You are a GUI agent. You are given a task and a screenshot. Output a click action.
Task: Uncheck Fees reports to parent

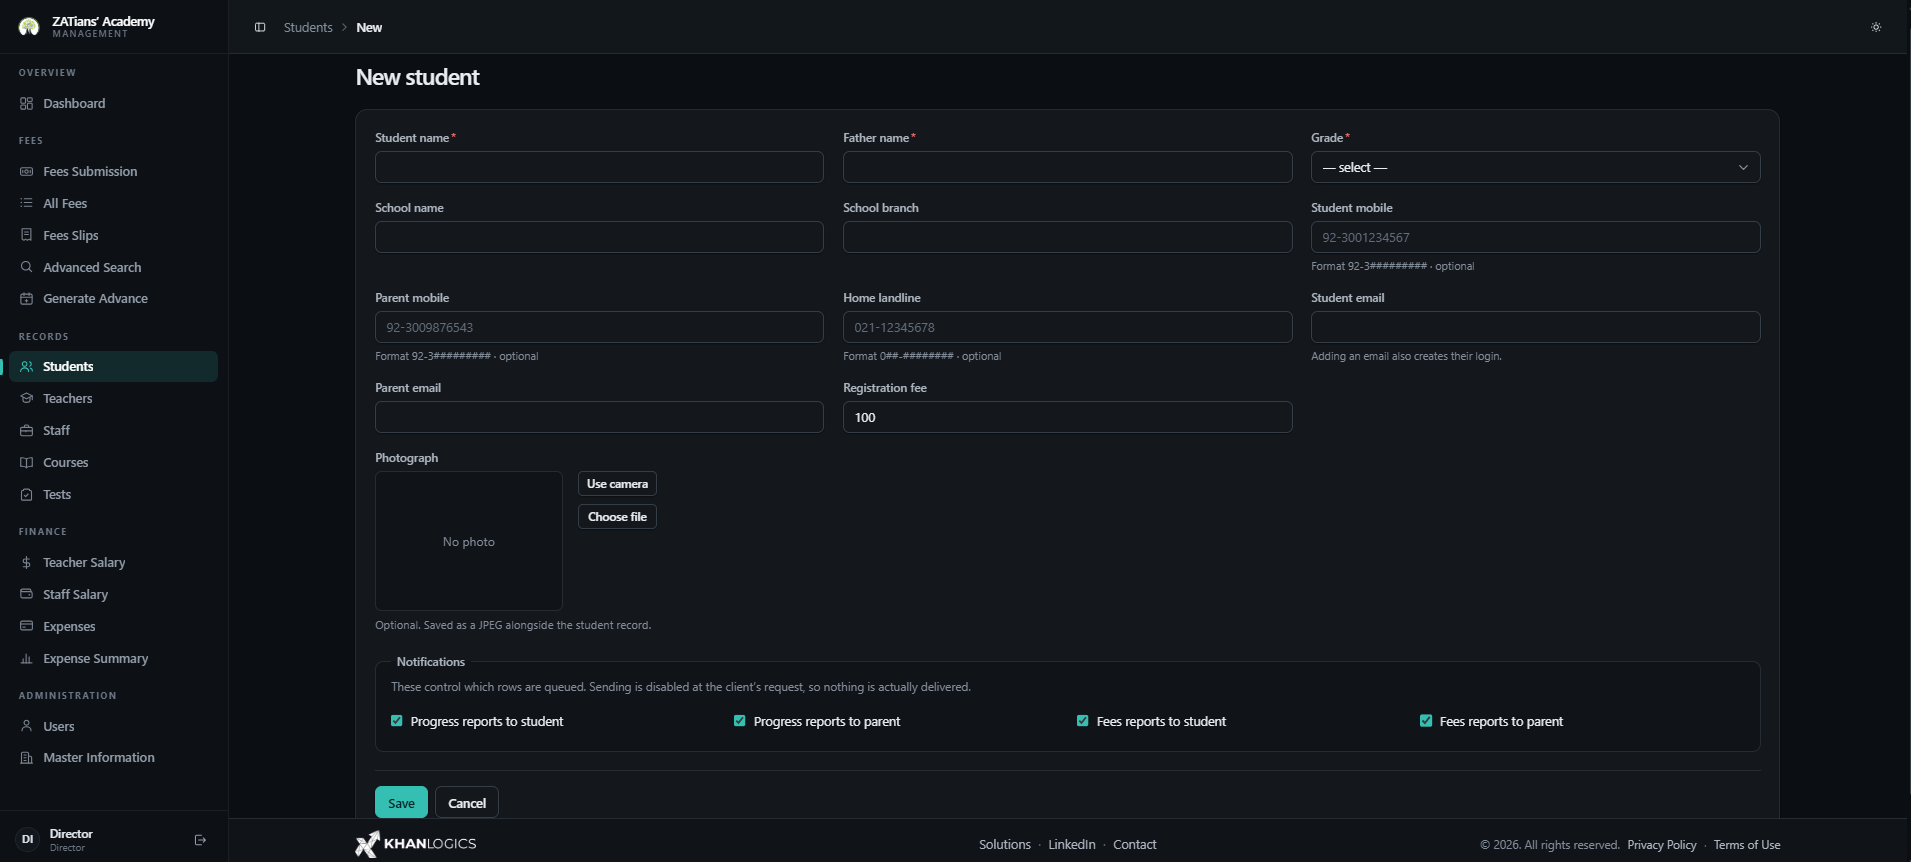tap(1426, 721)
